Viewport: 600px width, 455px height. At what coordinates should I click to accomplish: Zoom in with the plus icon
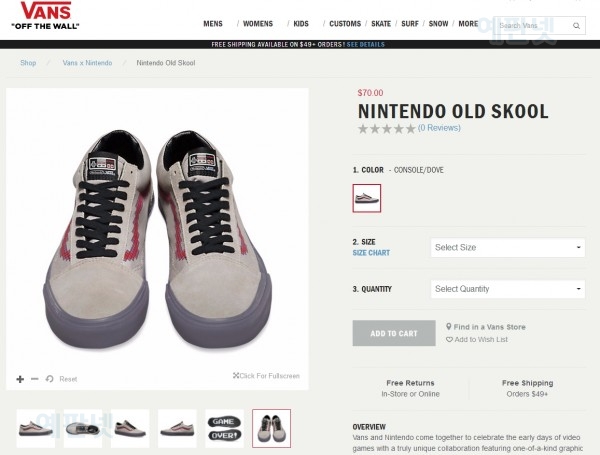point(20,379)
